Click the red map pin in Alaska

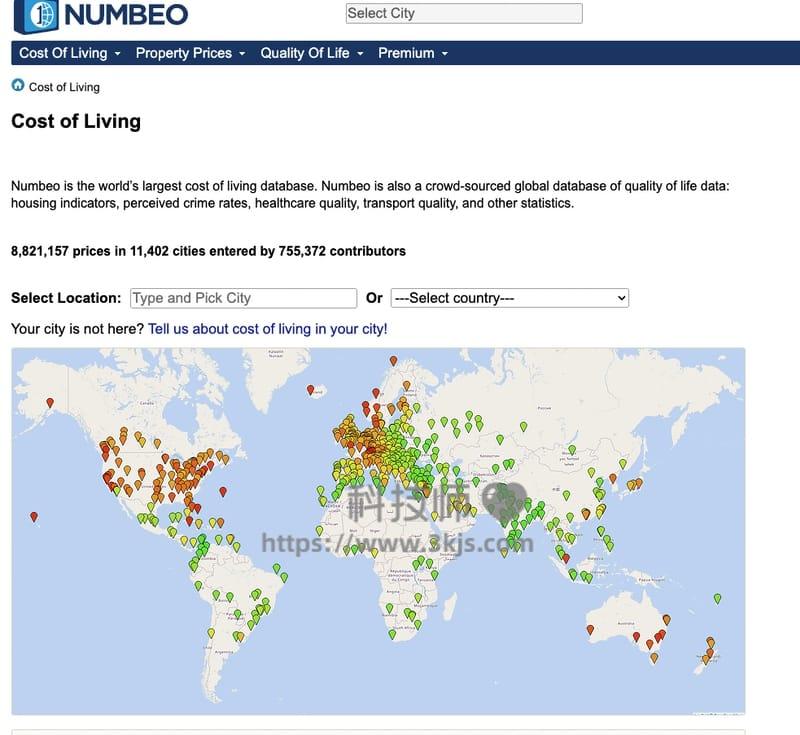(x=49, y=402)
